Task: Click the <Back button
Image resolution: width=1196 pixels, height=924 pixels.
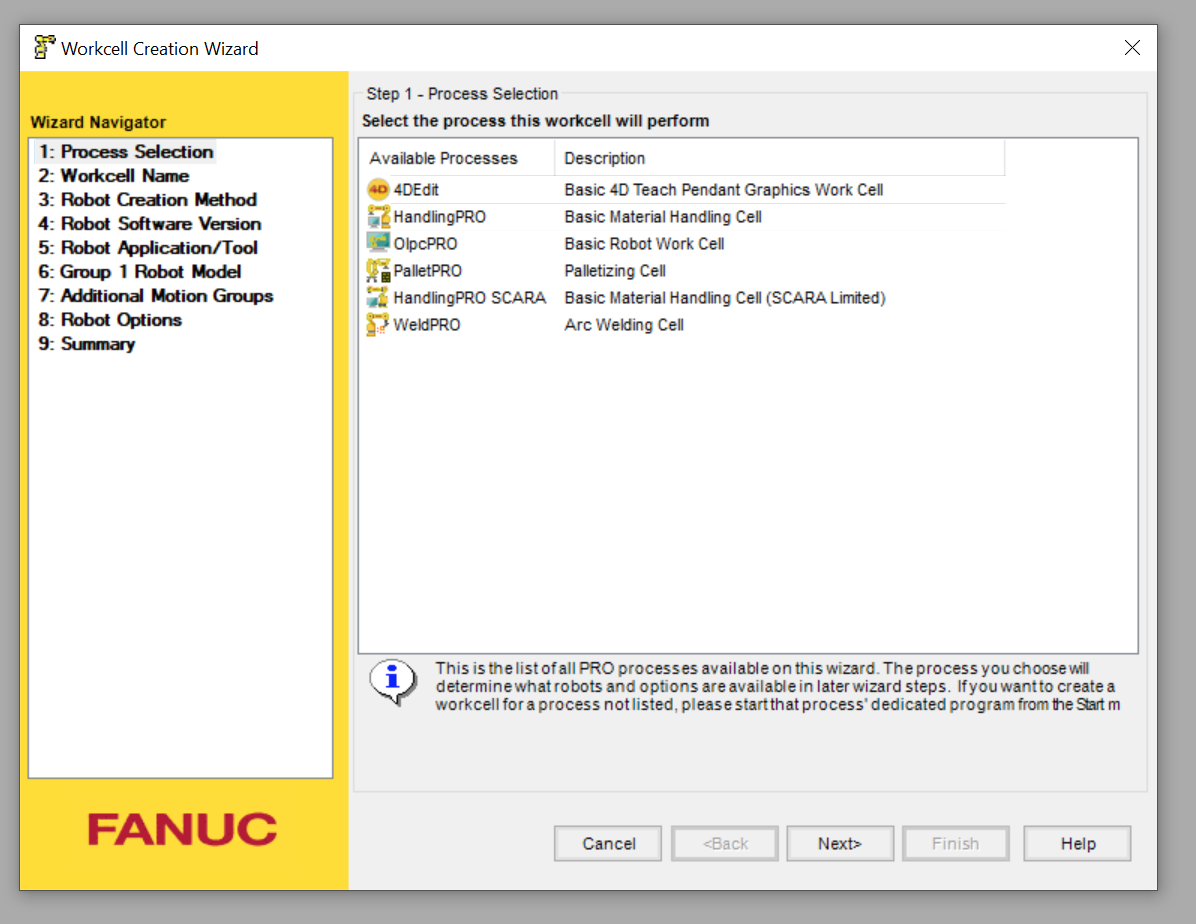Action: [x=725, y=843]
